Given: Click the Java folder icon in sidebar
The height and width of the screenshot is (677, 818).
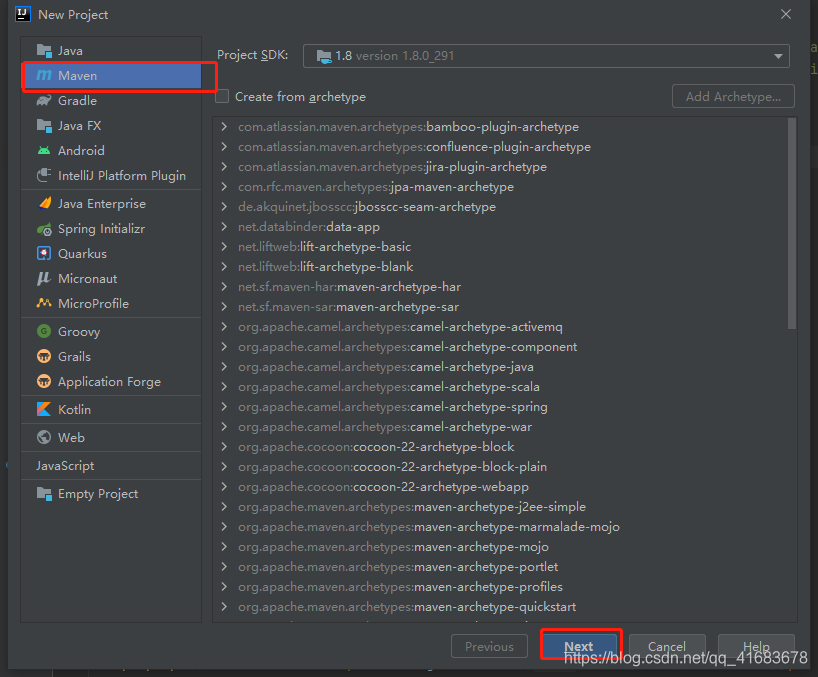Looking at the screenshot, I should (x=44, y=51).
